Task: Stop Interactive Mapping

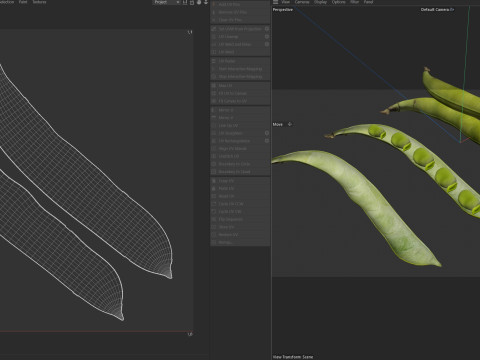Action: (240, 77)
